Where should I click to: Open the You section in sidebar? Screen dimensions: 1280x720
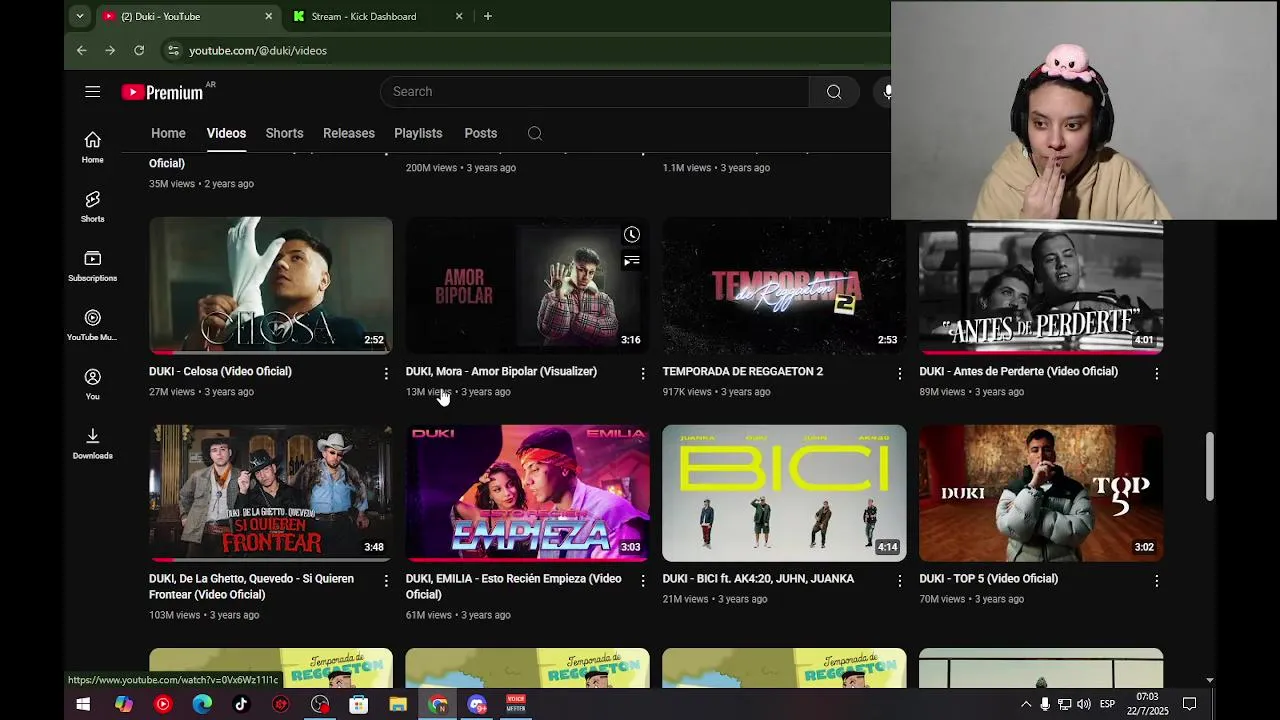coord(92,384)
